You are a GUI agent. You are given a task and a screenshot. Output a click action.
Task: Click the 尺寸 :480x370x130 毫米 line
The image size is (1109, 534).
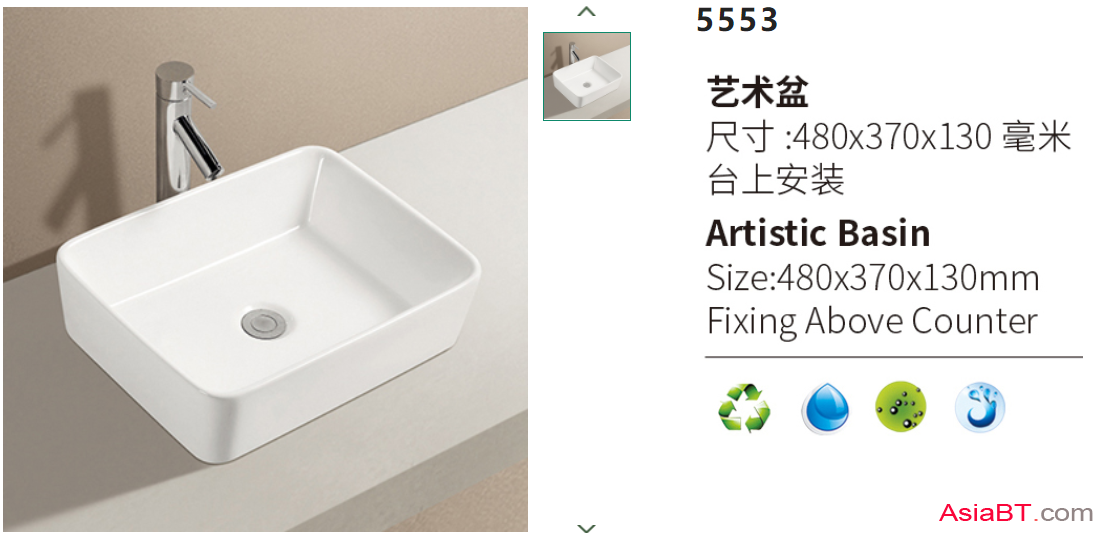tap(890, 137)
